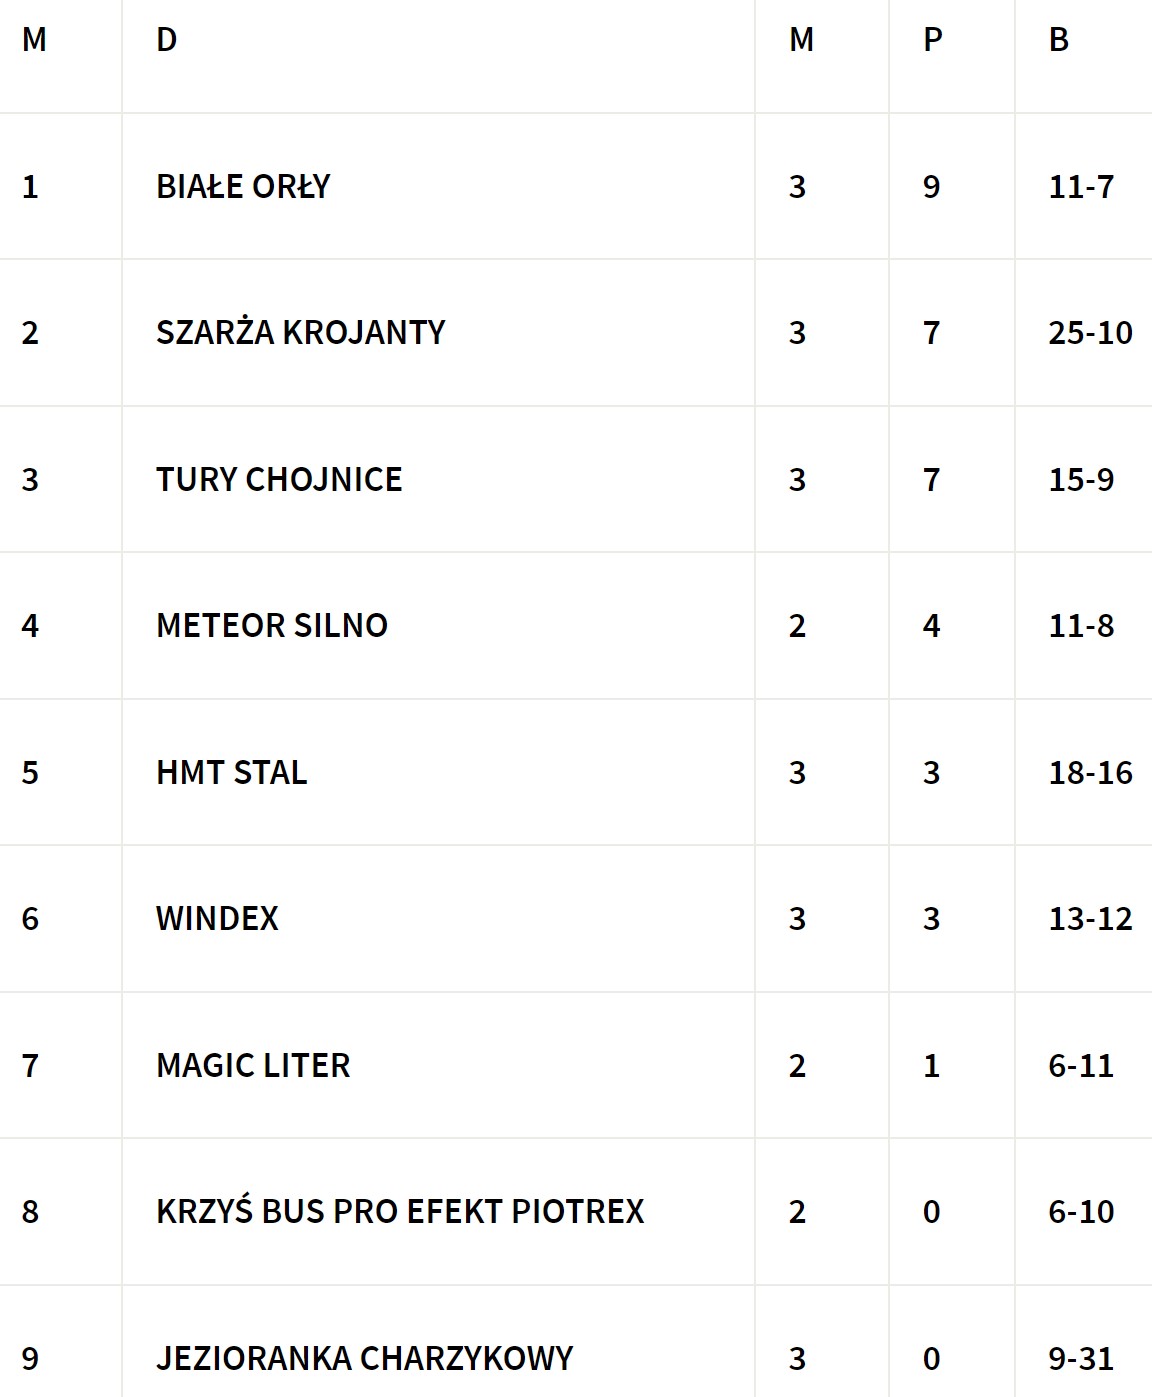Open KRZYŚ BUS PRO EFEKT PIOTREX entry

[400, 1212]
